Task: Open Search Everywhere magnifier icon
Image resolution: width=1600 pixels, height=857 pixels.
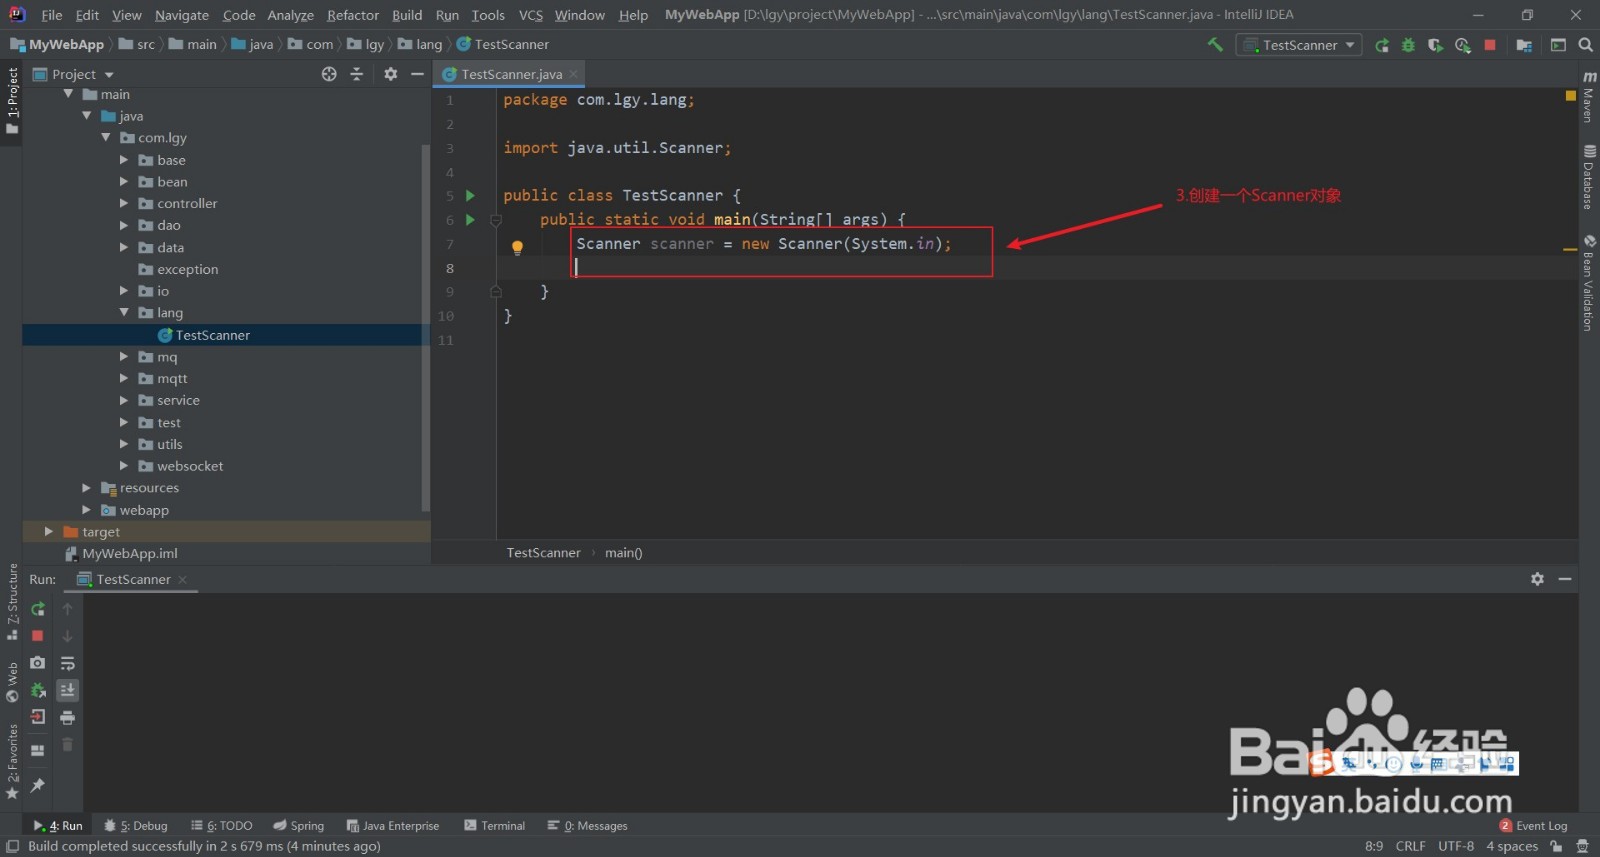Action: 1585,45
